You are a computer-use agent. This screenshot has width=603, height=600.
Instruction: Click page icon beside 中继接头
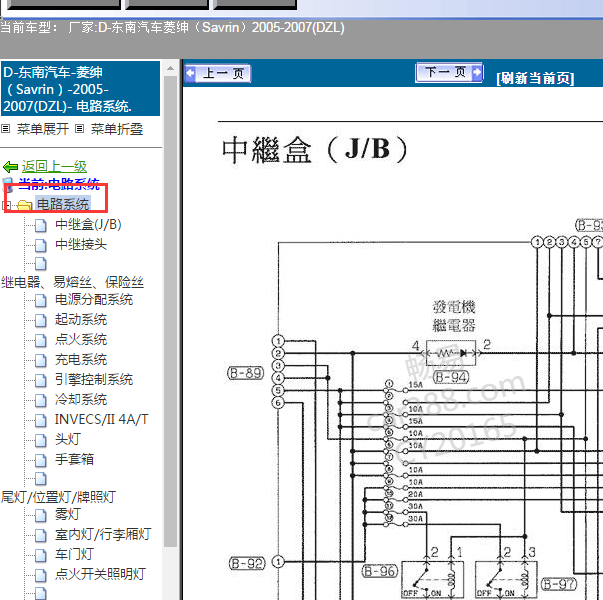(41, 245)
